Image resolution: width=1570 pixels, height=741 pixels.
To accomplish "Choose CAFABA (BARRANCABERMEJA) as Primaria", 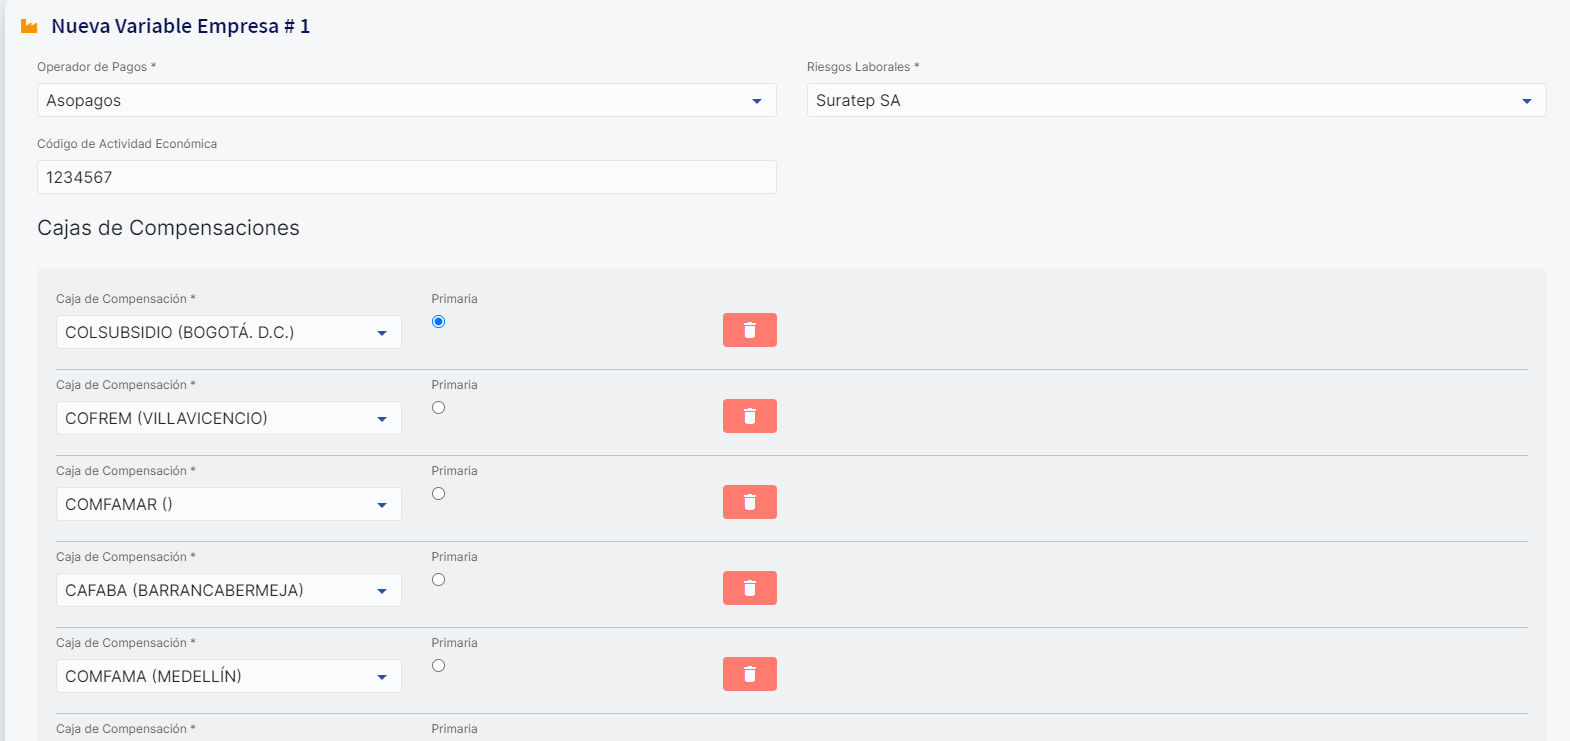I will point(438,579).
